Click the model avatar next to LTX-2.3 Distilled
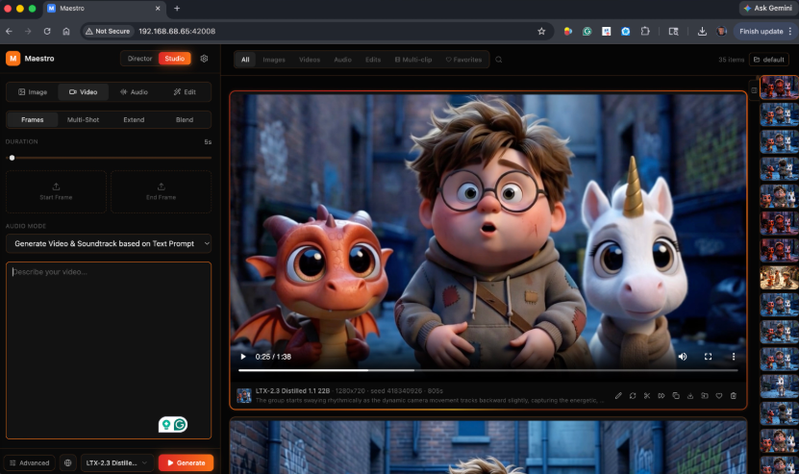Image resolution: width=799 pixels, height=474 pixels. (x=244, y=396)
